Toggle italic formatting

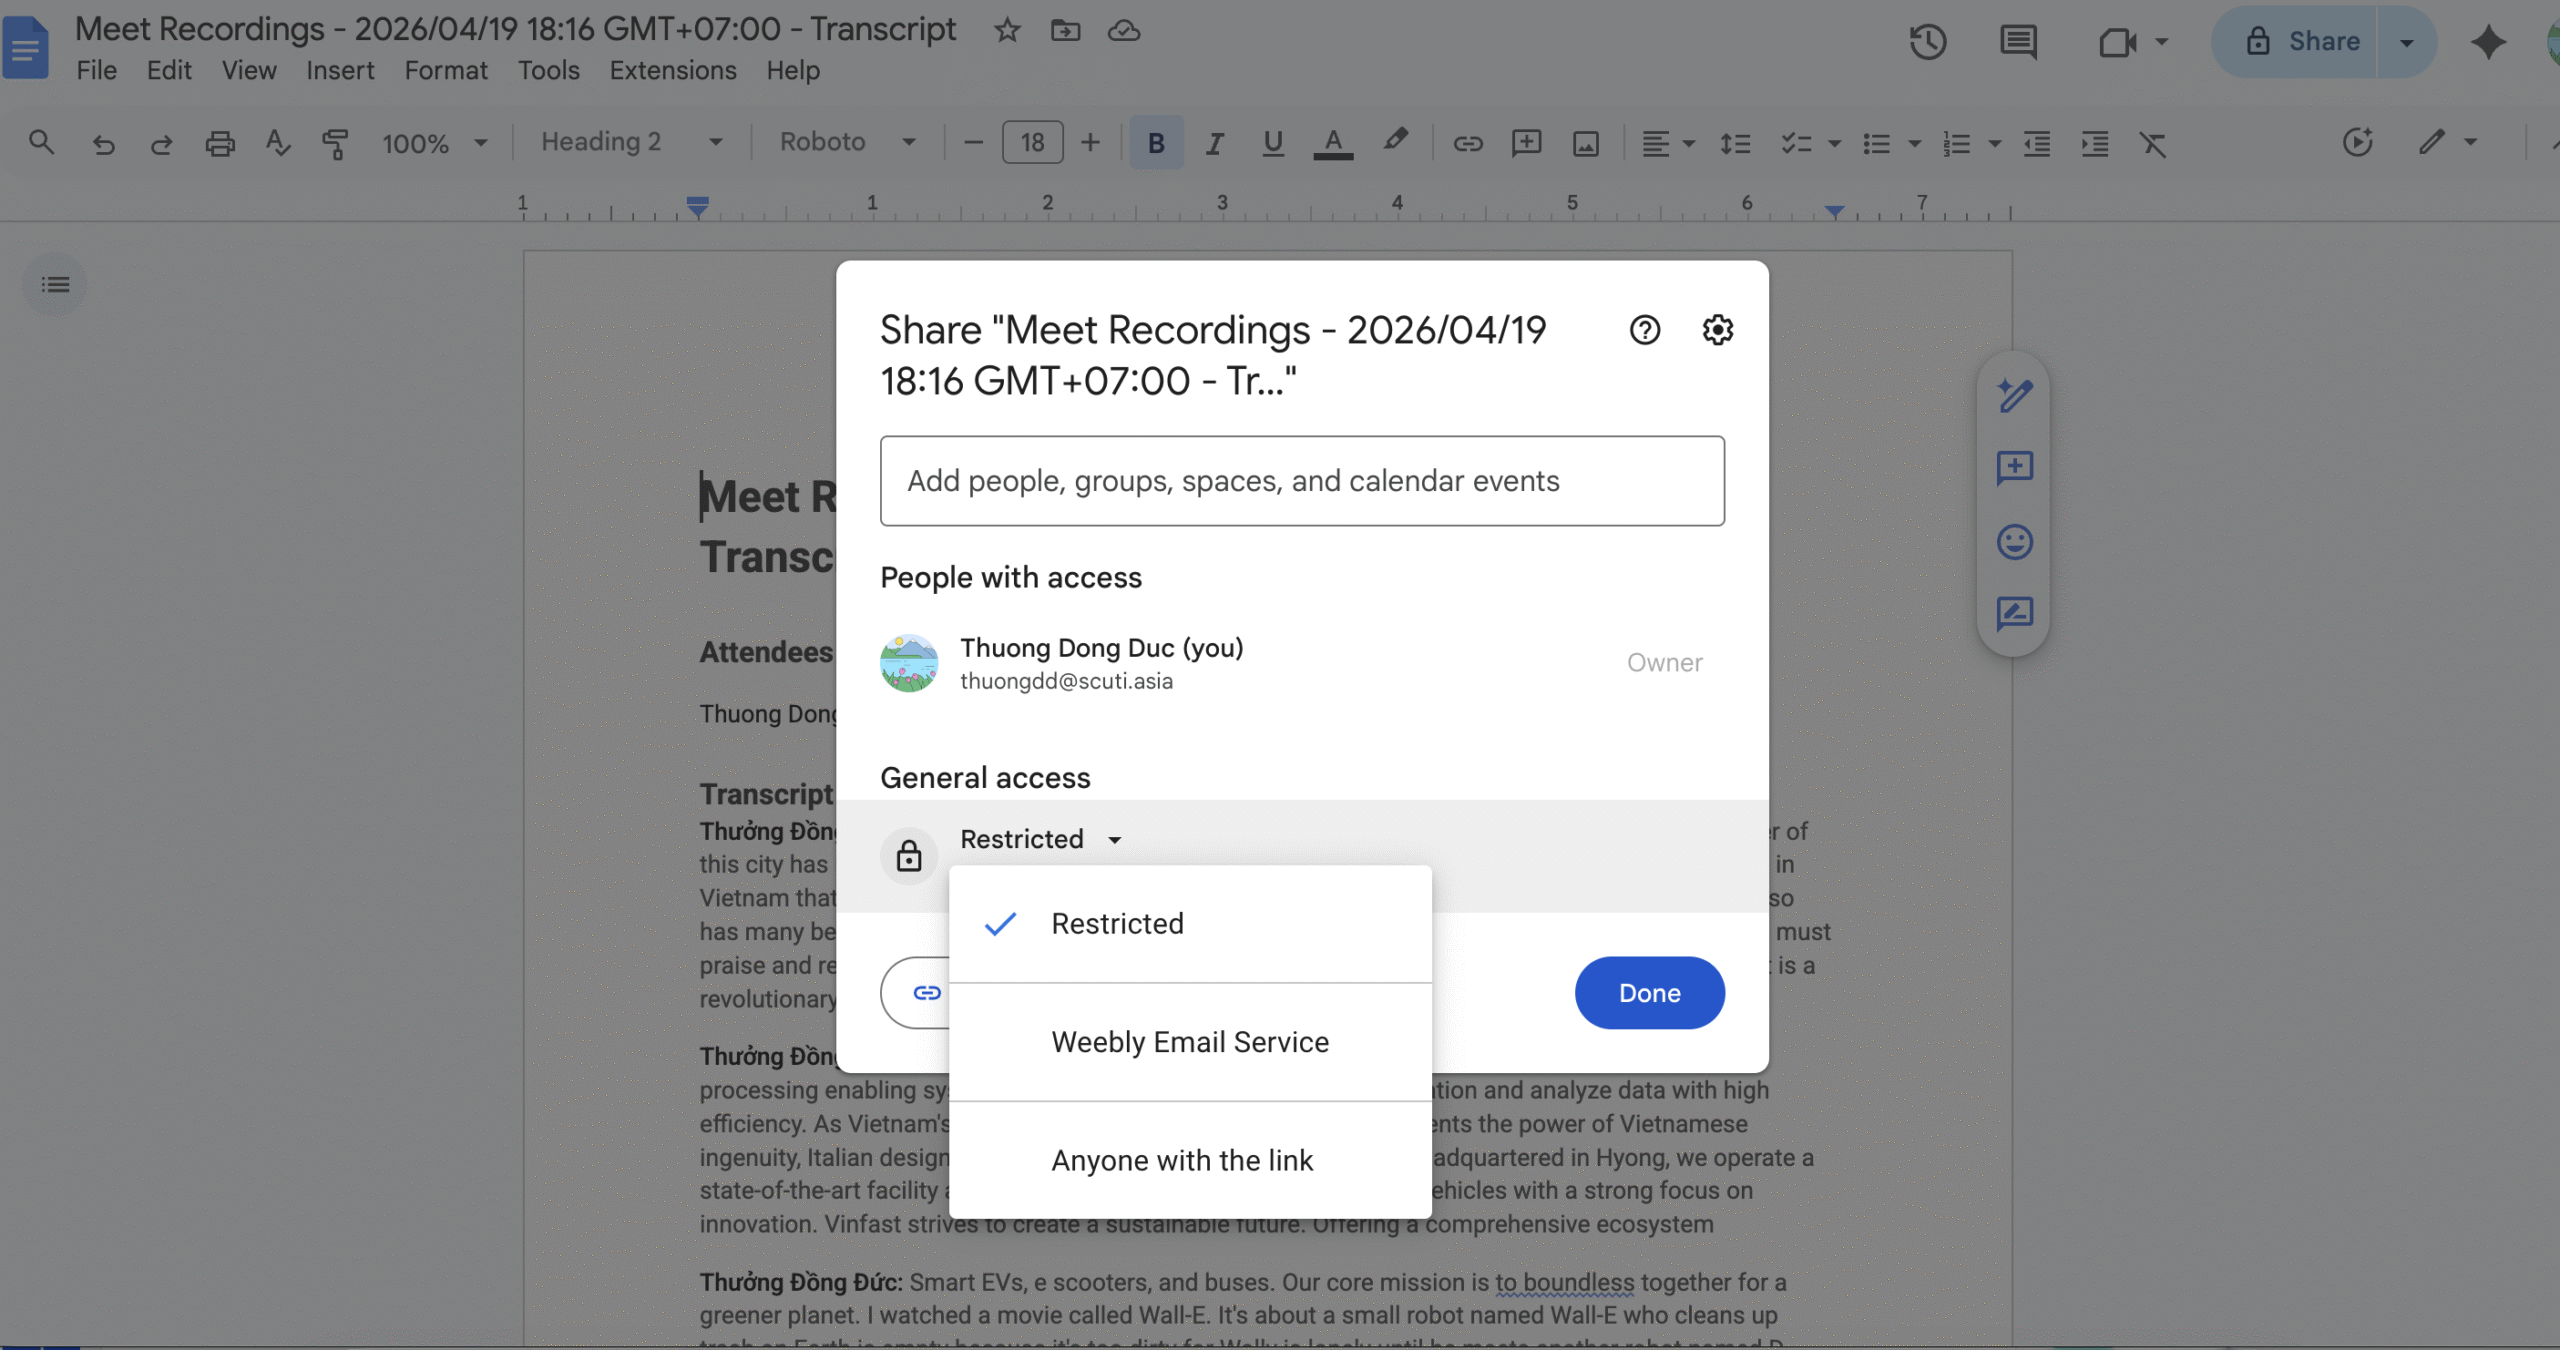click(1214, 143)
